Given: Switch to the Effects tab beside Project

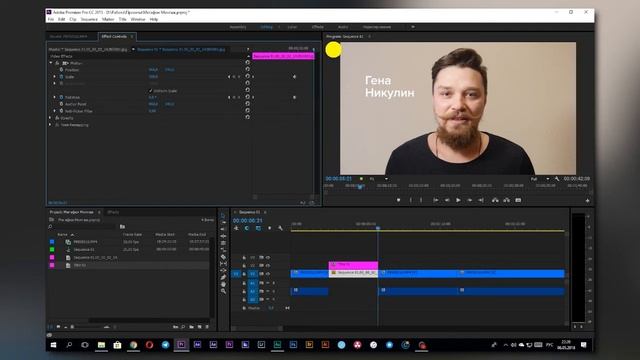Looking at the screenshot, I should pos(113,212).
